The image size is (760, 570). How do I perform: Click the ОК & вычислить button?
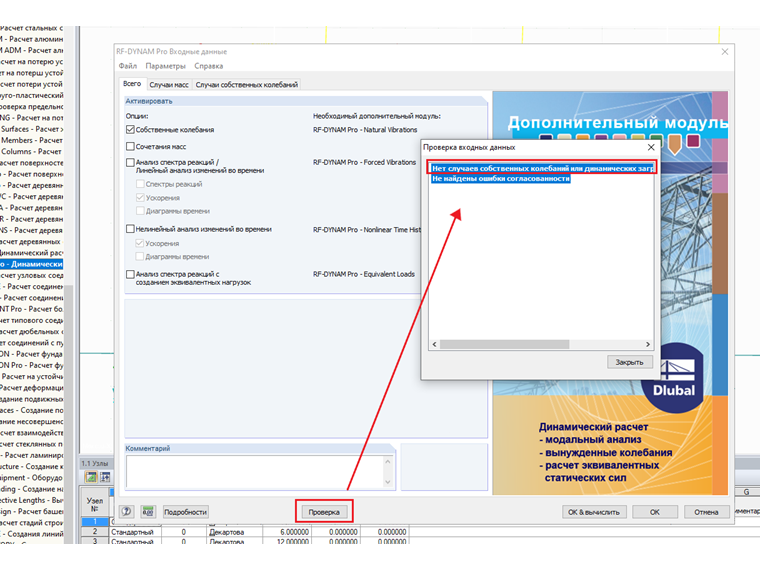(594, 512)
